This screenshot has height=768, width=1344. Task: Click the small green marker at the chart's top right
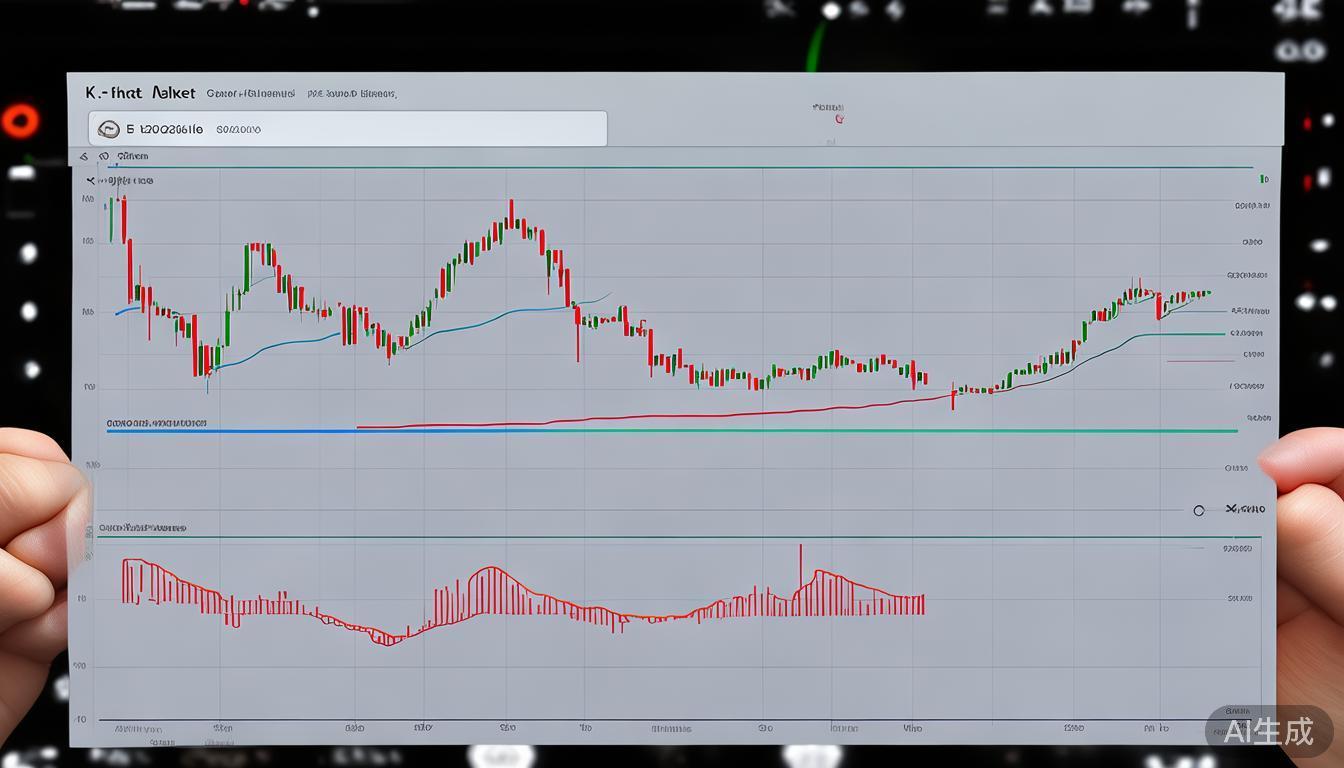(x=1264, y=180)
